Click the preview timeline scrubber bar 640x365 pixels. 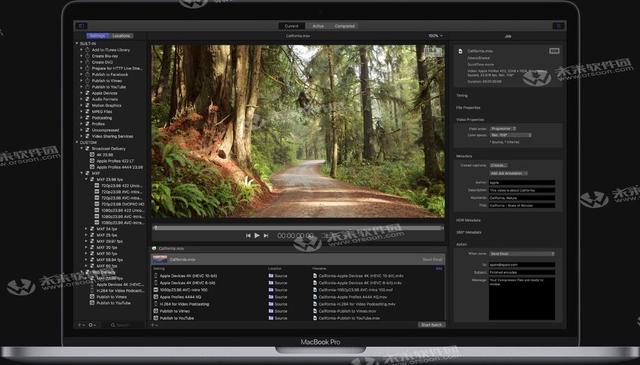coord(298,228)
